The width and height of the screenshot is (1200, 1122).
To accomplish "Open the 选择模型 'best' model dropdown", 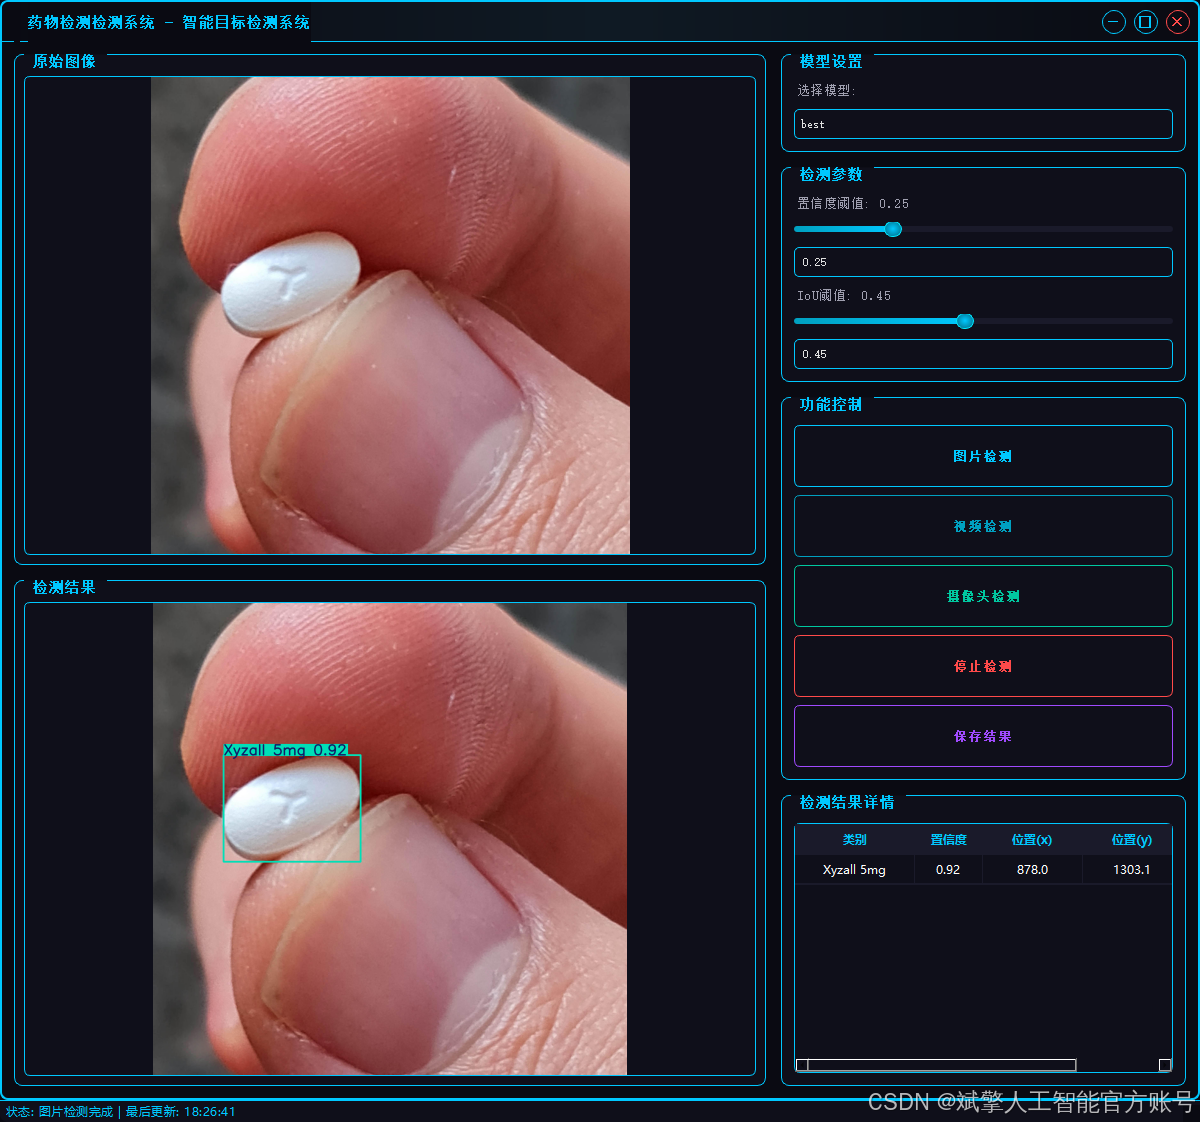I will (983, 124).
